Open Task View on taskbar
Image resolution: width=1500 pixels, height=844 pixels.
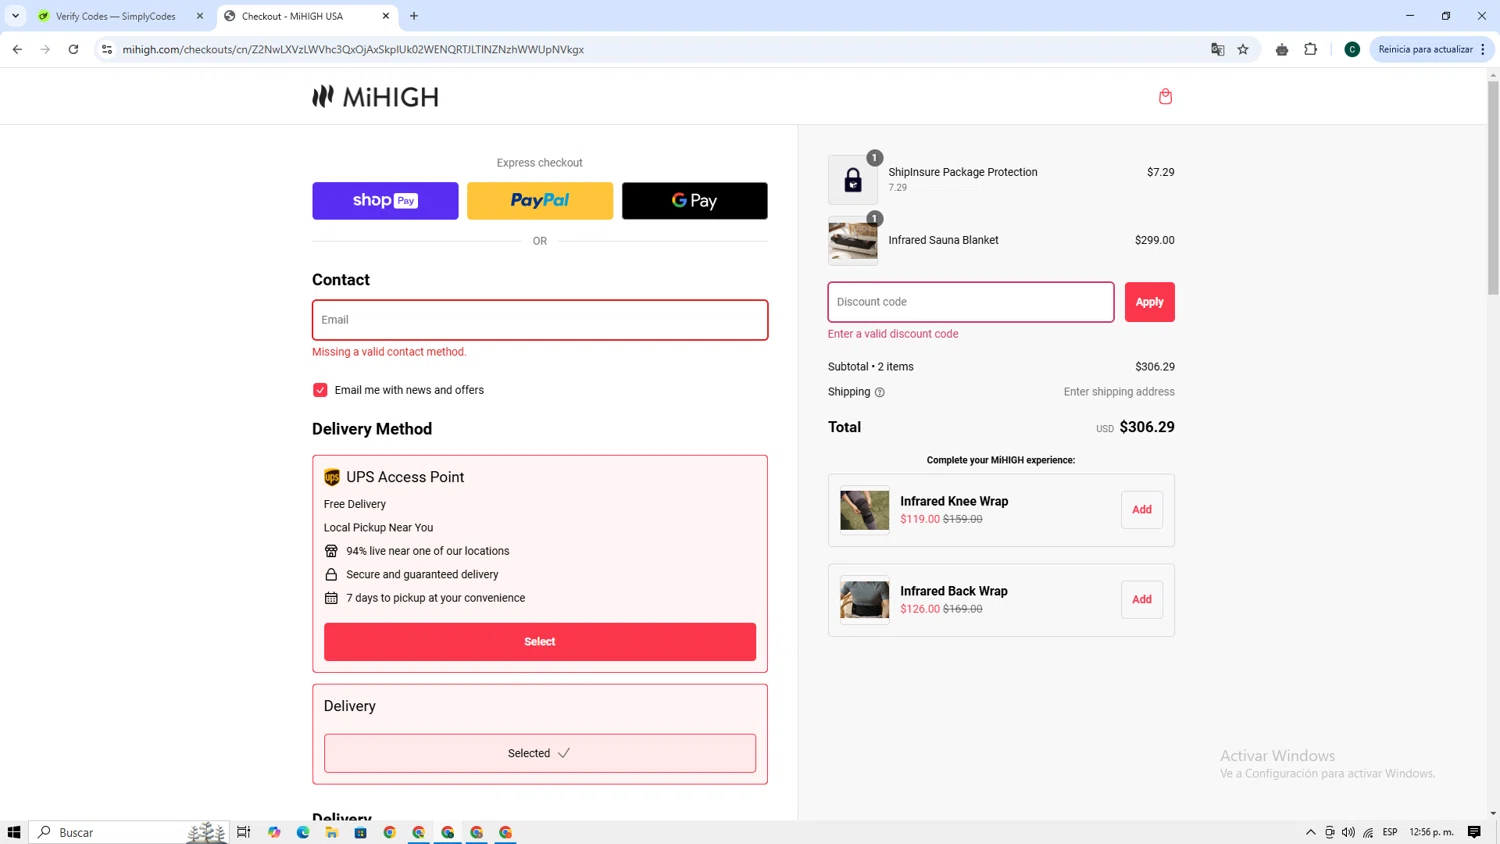coord(243,832)
